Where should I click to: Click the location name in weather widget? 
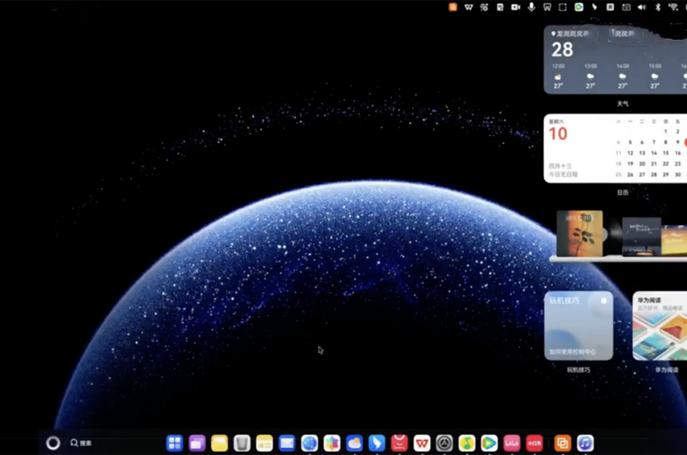pyautogui.click(x=573, y=33)
